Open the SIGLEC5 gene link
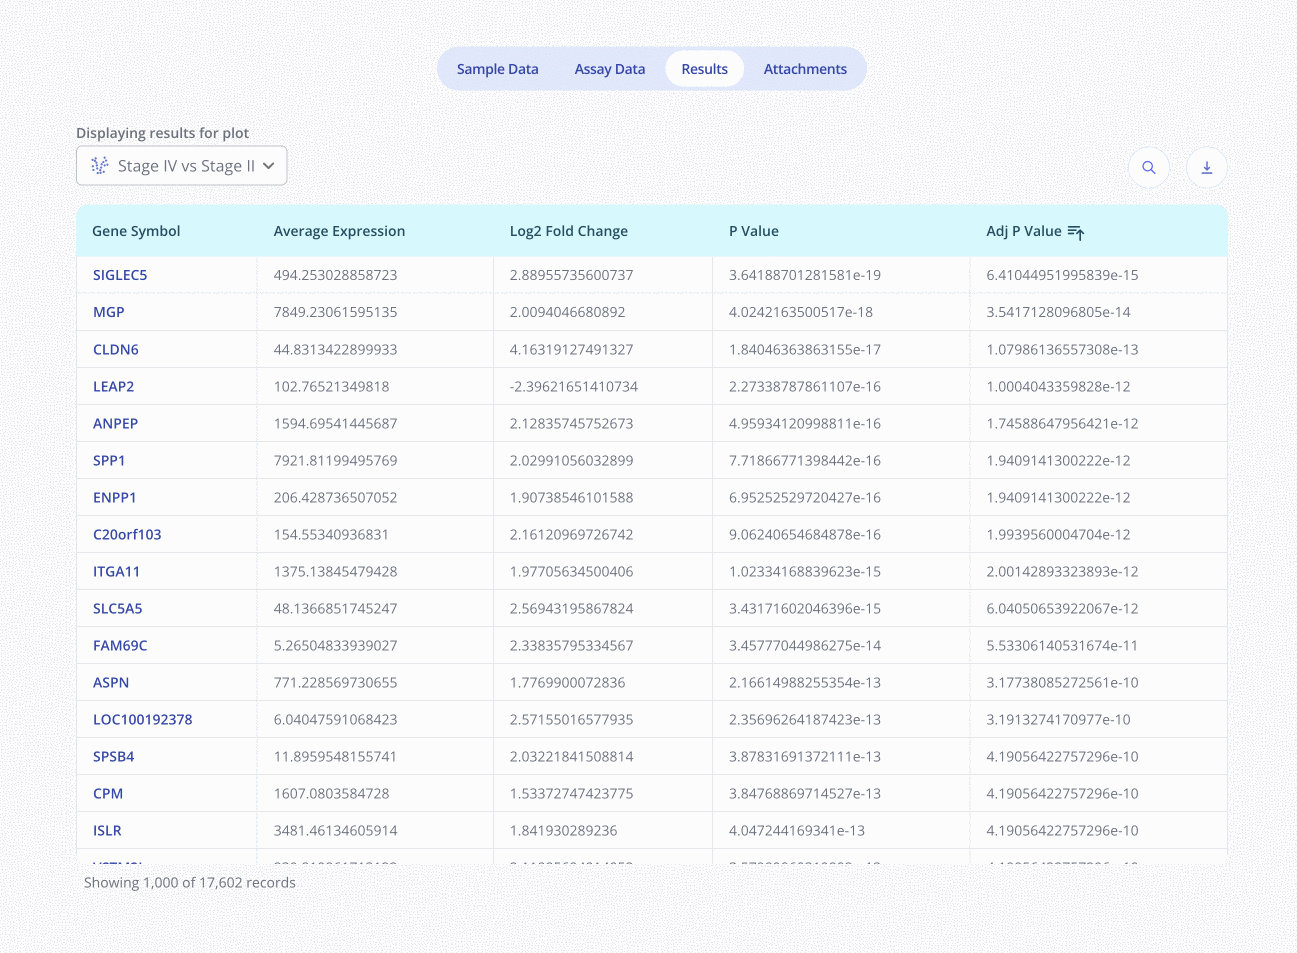 click(120, 275)
